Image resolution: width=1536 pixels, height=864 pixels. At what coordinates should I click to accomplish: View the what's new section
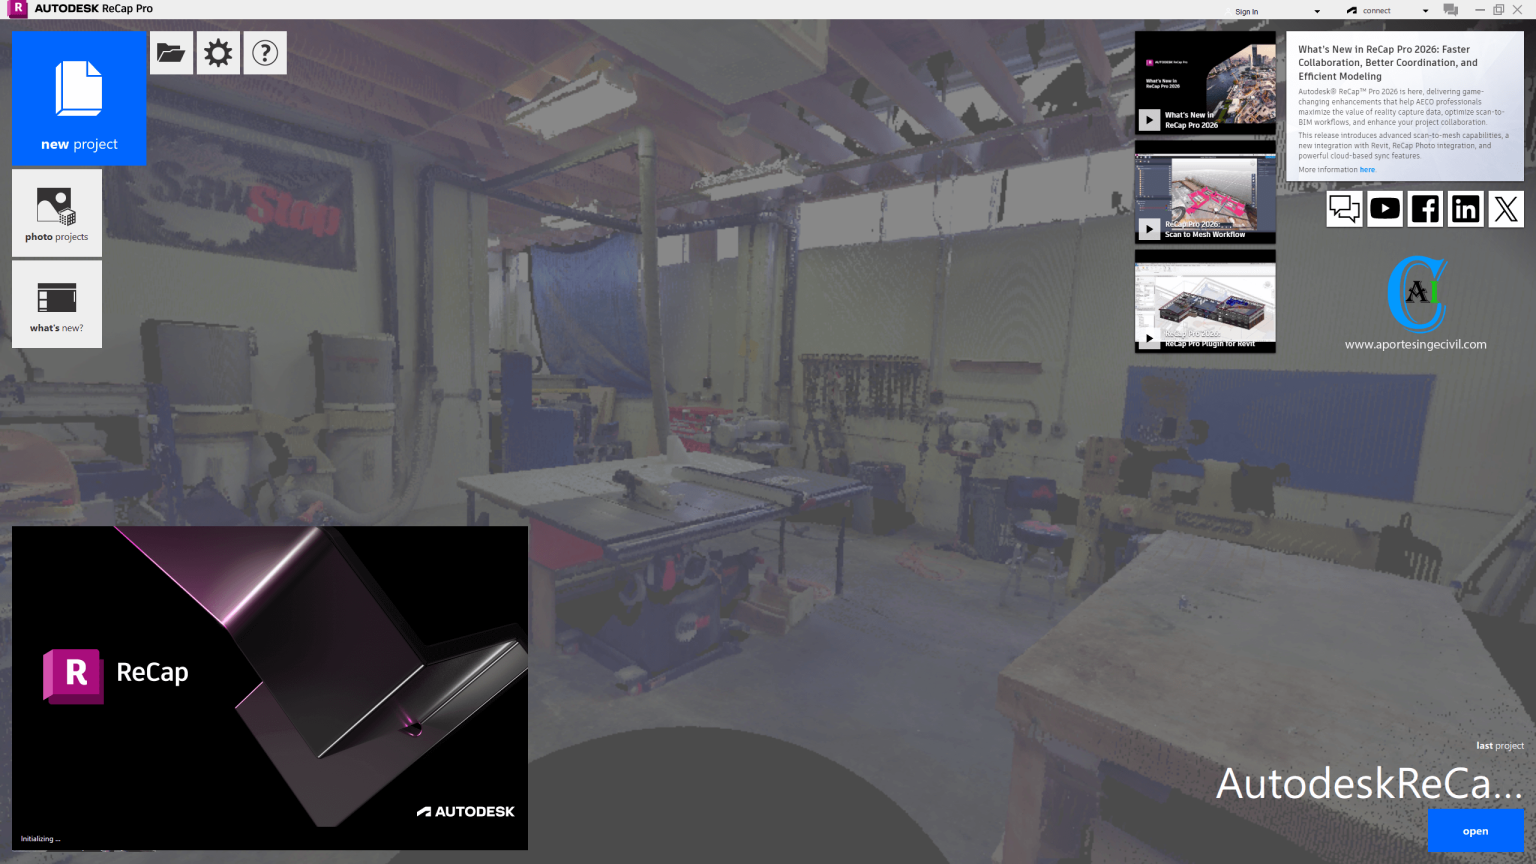click(56, 304)
